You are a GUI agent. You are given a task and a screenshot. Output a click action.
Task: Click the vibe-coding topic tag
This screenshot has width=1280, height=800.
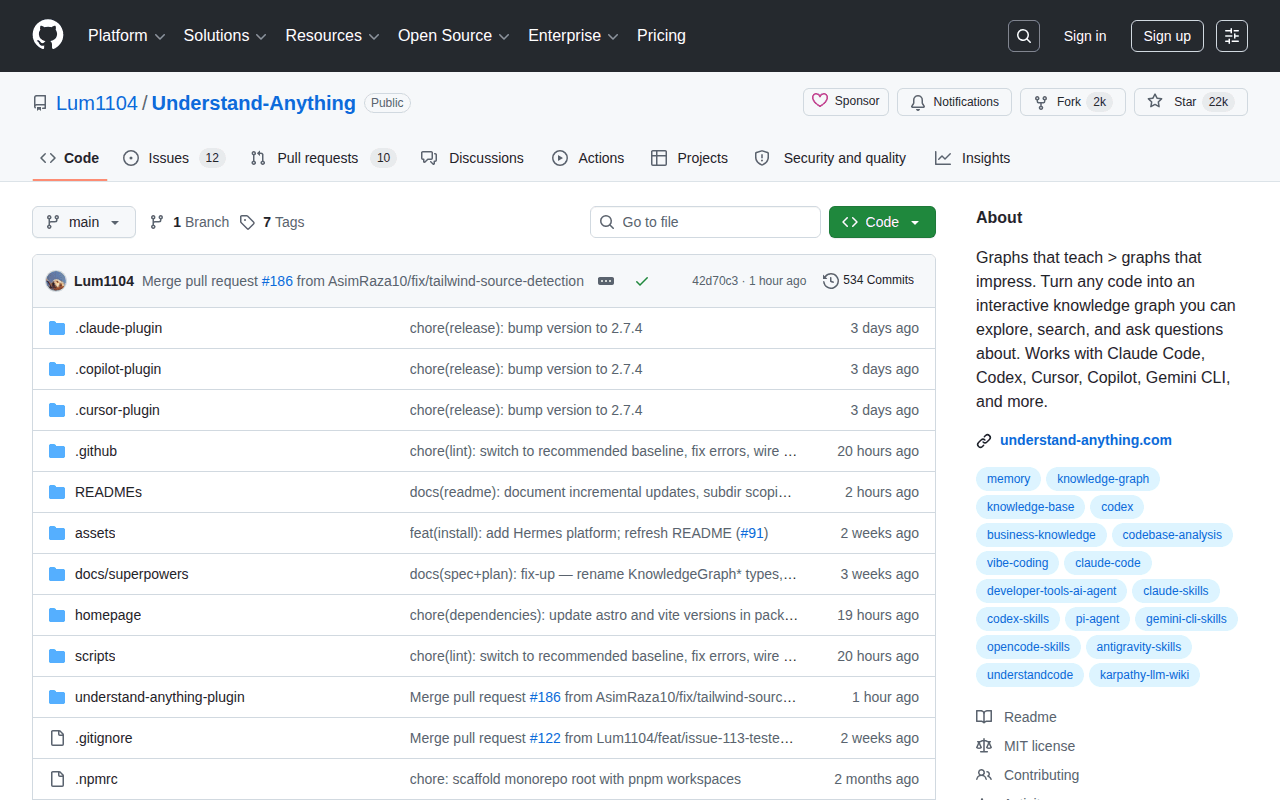pyautogui.click(x=1018, y=563)
